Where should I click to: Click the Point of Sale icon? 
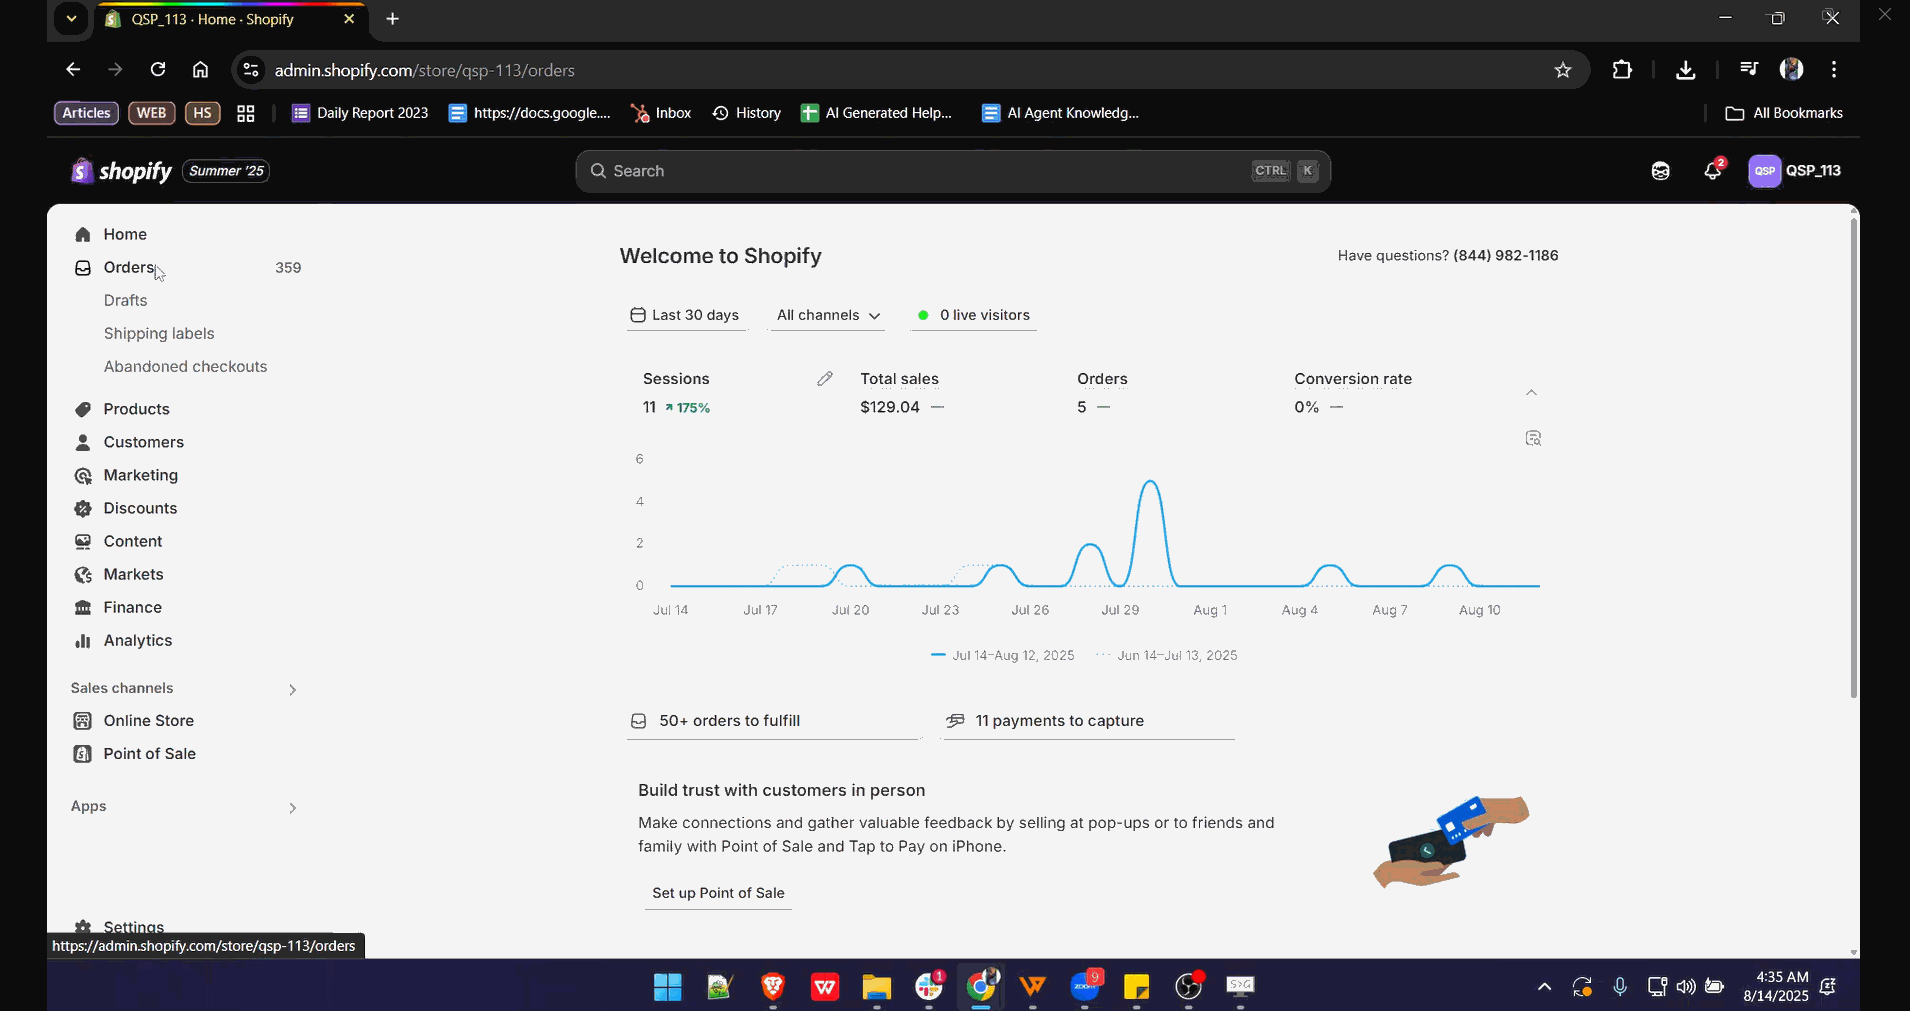coord(83,754)
